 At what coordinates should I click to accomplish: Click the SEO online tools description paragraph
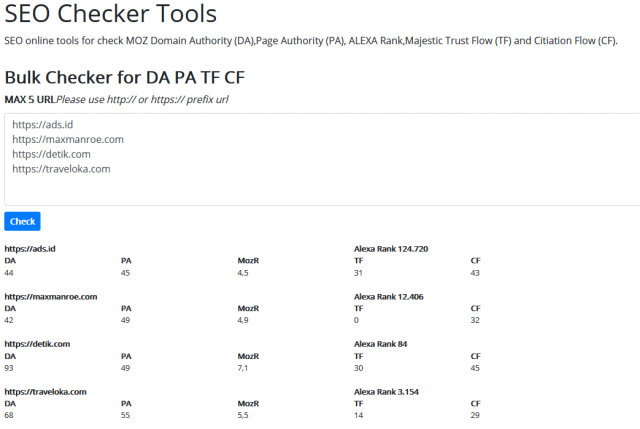pyautogui.click(x=310, y=41)
